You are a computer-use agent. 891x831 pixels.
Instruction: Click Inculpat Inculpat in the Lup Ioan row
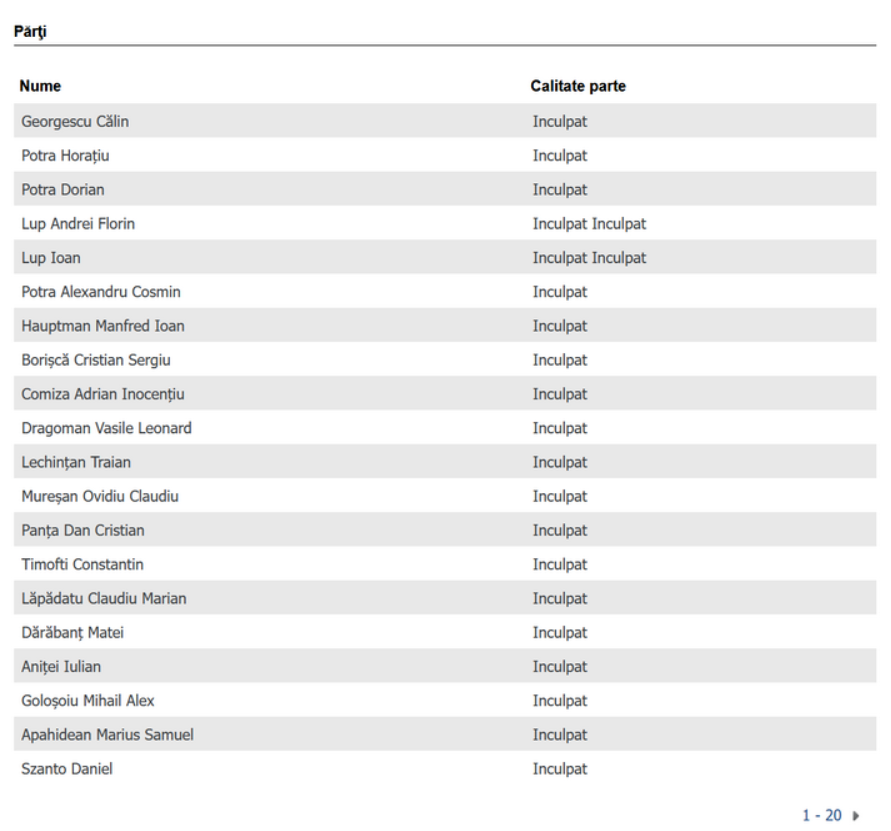589,258
